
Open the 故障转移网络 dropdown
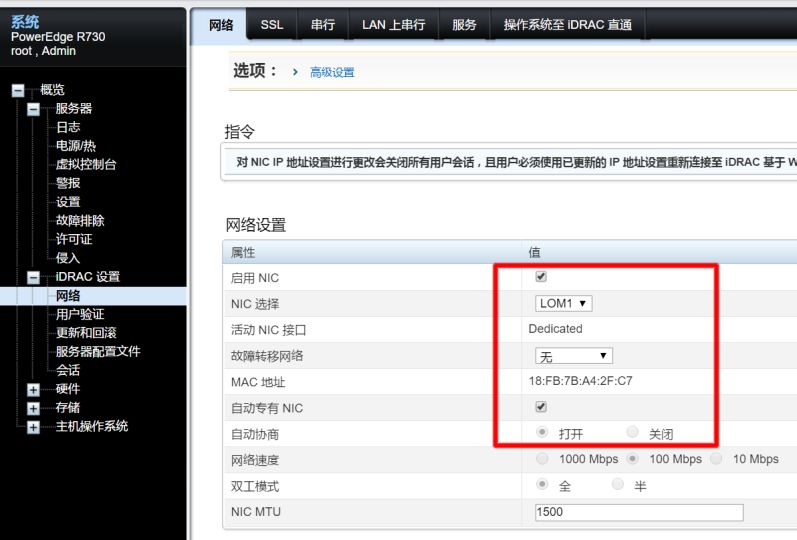573,355
